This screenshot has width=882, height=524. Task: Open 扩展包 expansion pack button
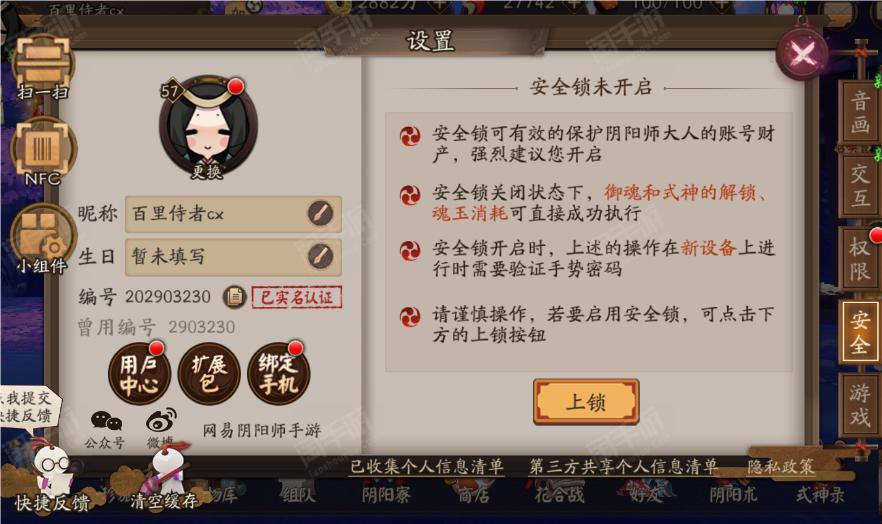click(x=209, y=374)
